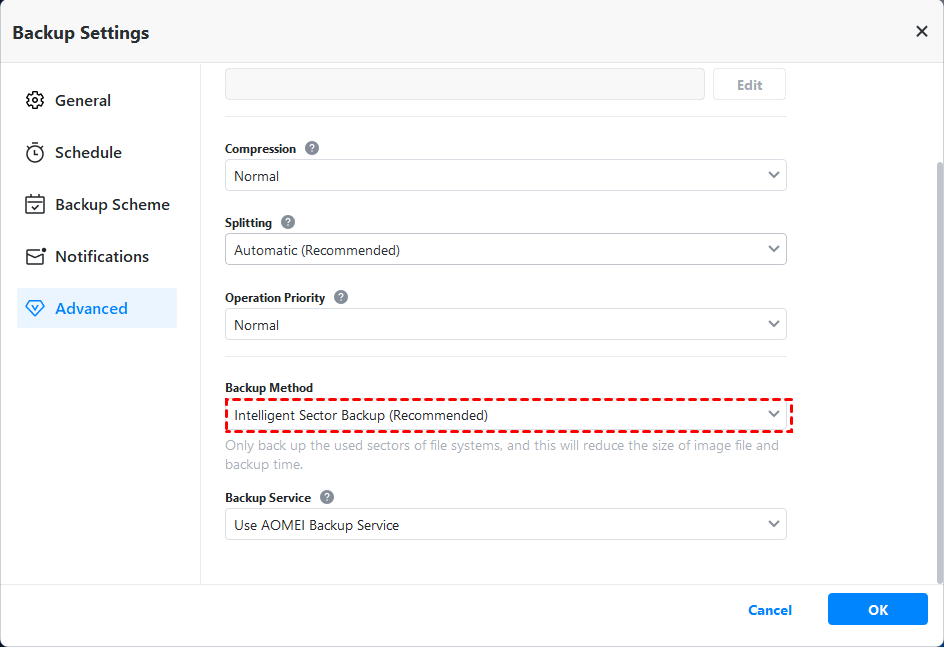Click the Backup Service help icon
Image resolution: width=944 pixels, height=647 pixels.
coord(327,497)
